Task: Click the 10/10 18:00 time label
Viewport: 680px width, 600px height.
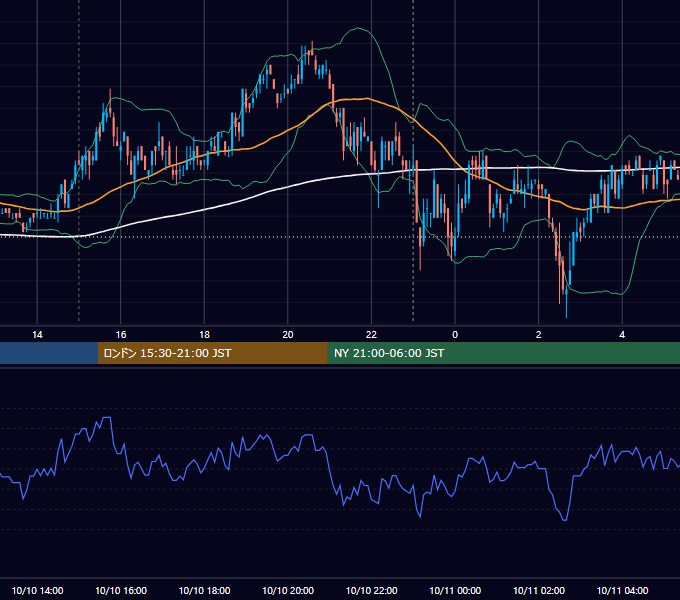Action: pos(204,590)
